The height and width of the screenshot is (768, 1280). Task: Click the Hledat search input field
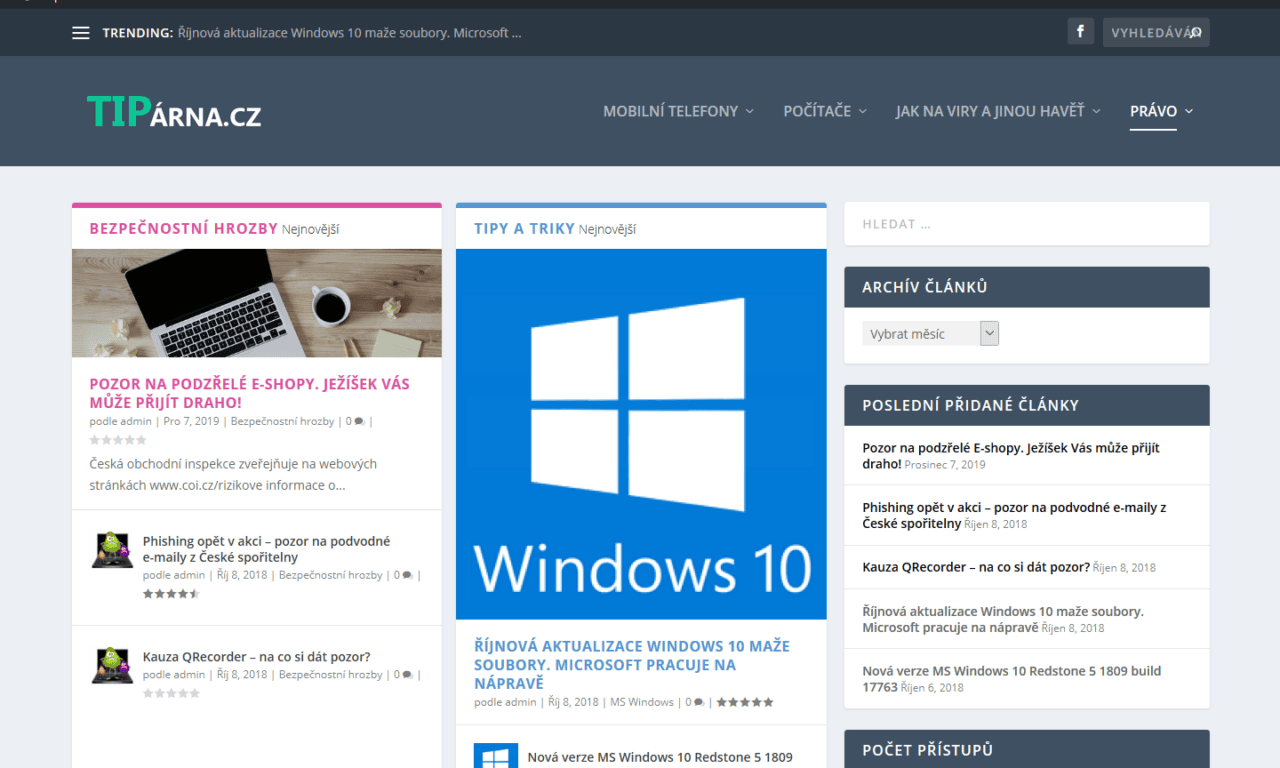click(1026, 224)
